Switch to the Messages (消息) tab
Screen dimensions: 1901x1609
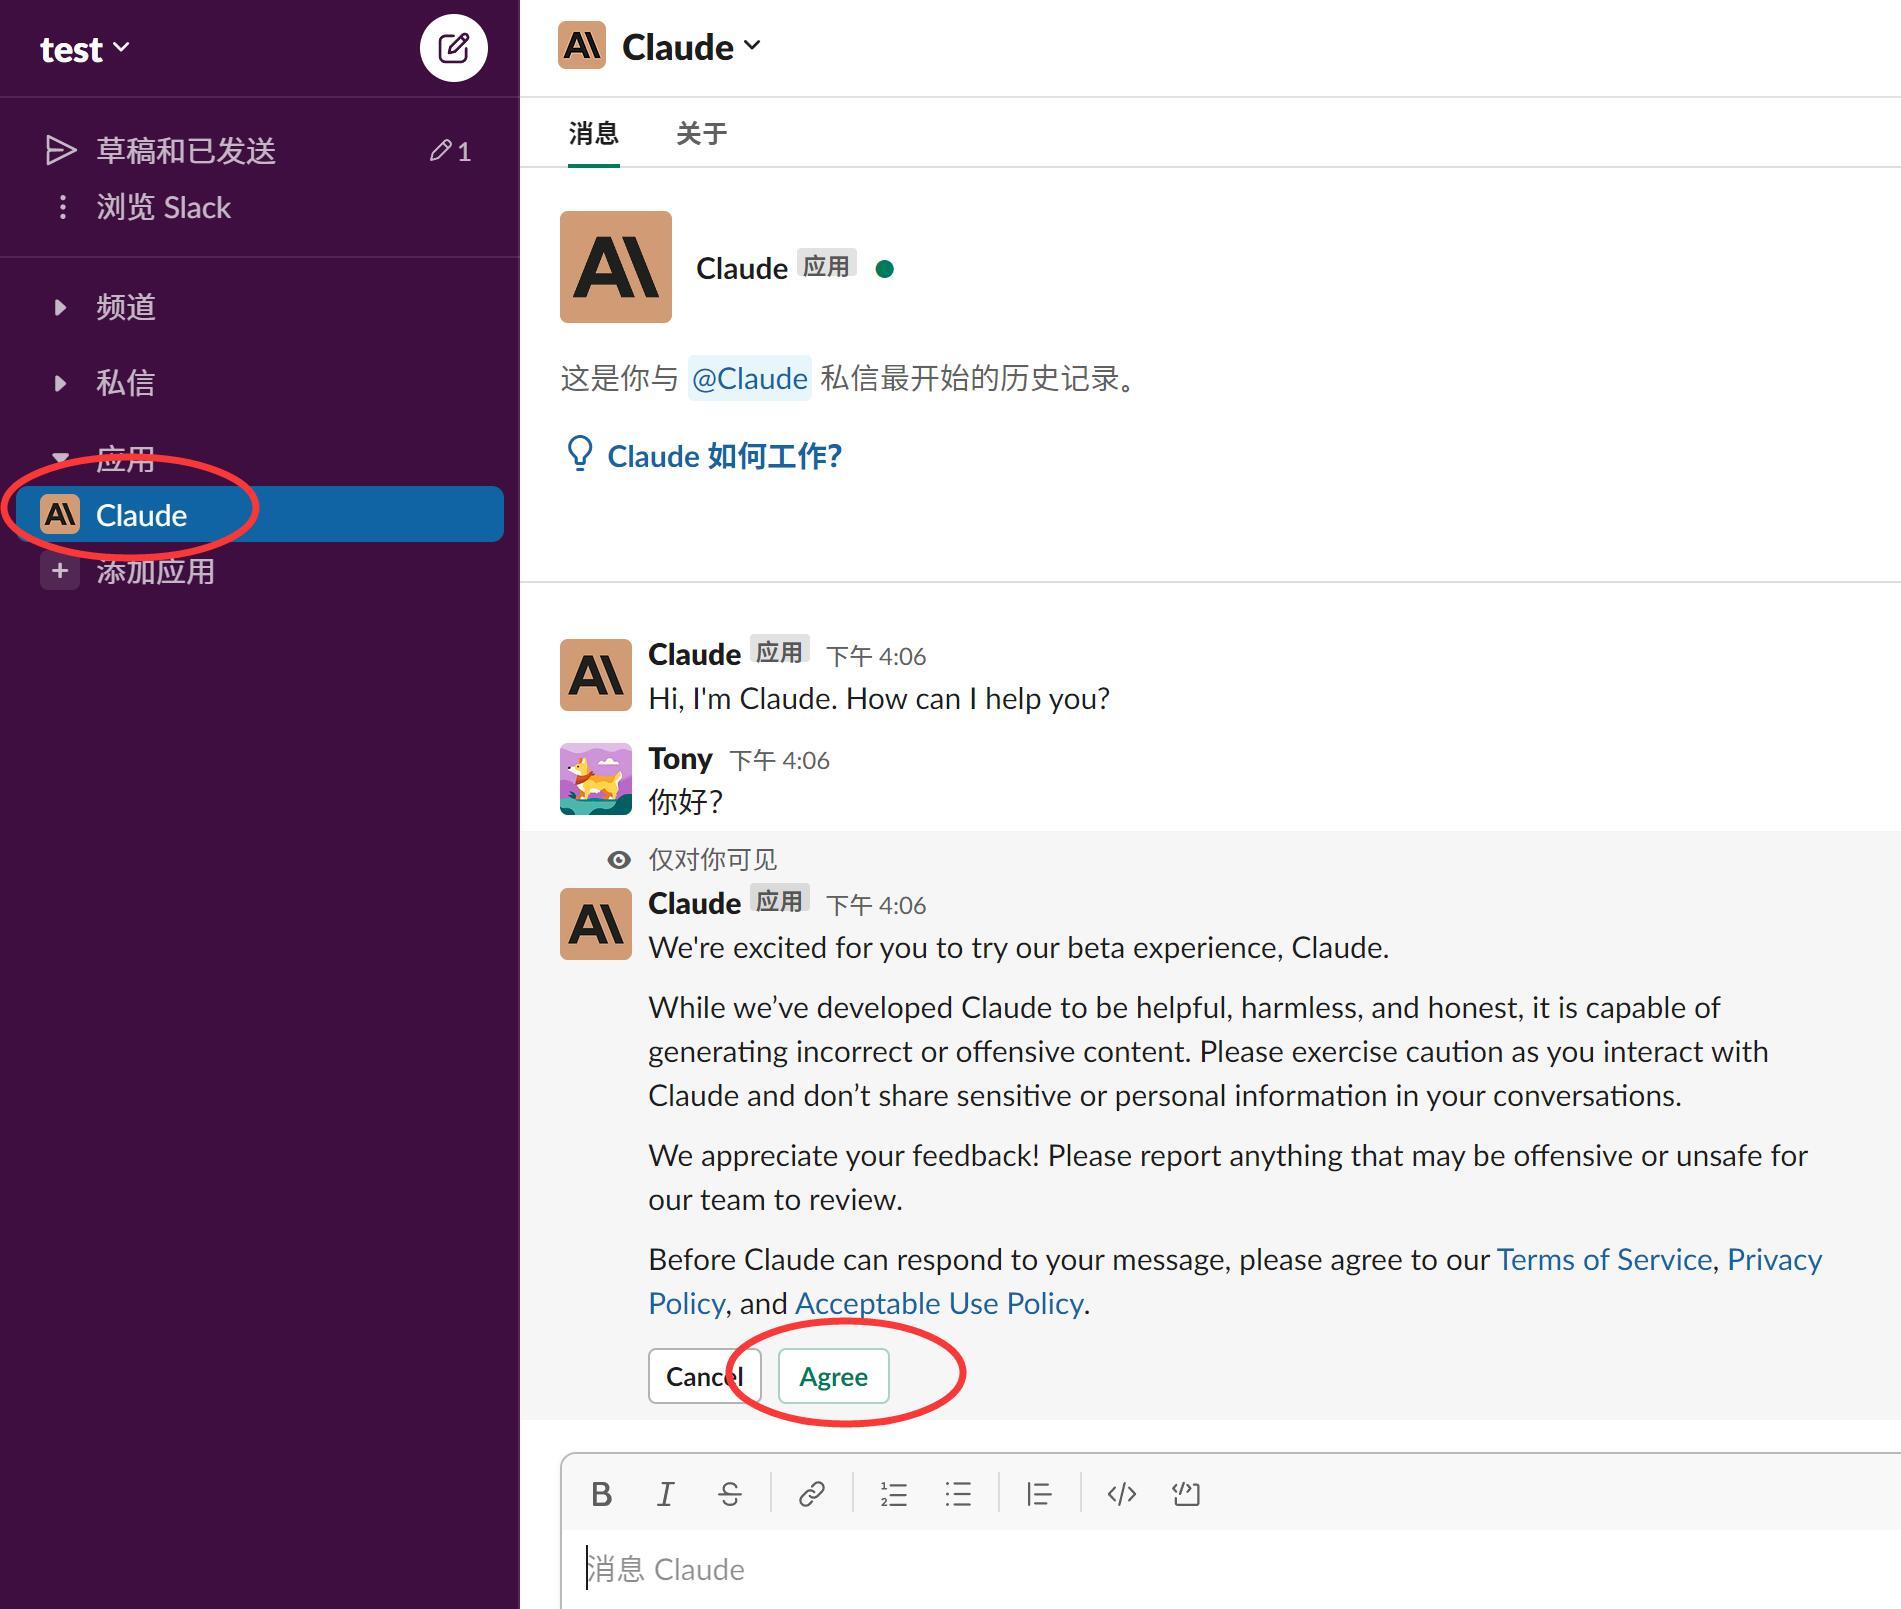(594, 133)
